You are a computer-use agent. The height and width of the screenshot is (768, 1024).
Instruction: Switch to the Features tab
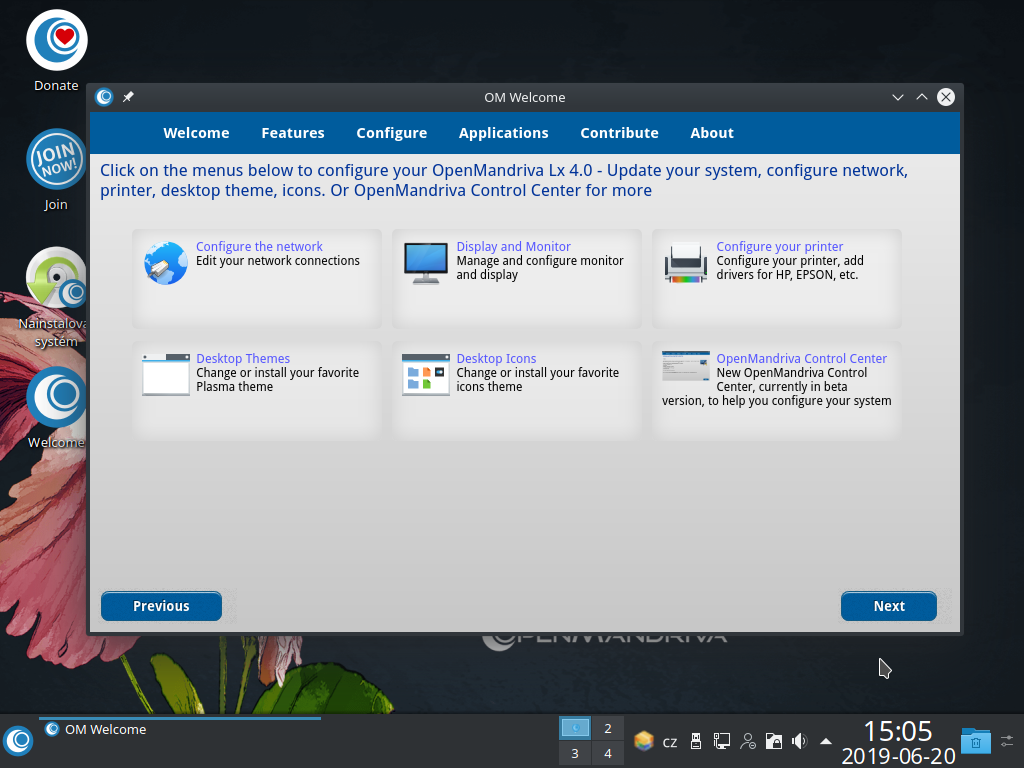pyautogui.click(x=293, y=133)
